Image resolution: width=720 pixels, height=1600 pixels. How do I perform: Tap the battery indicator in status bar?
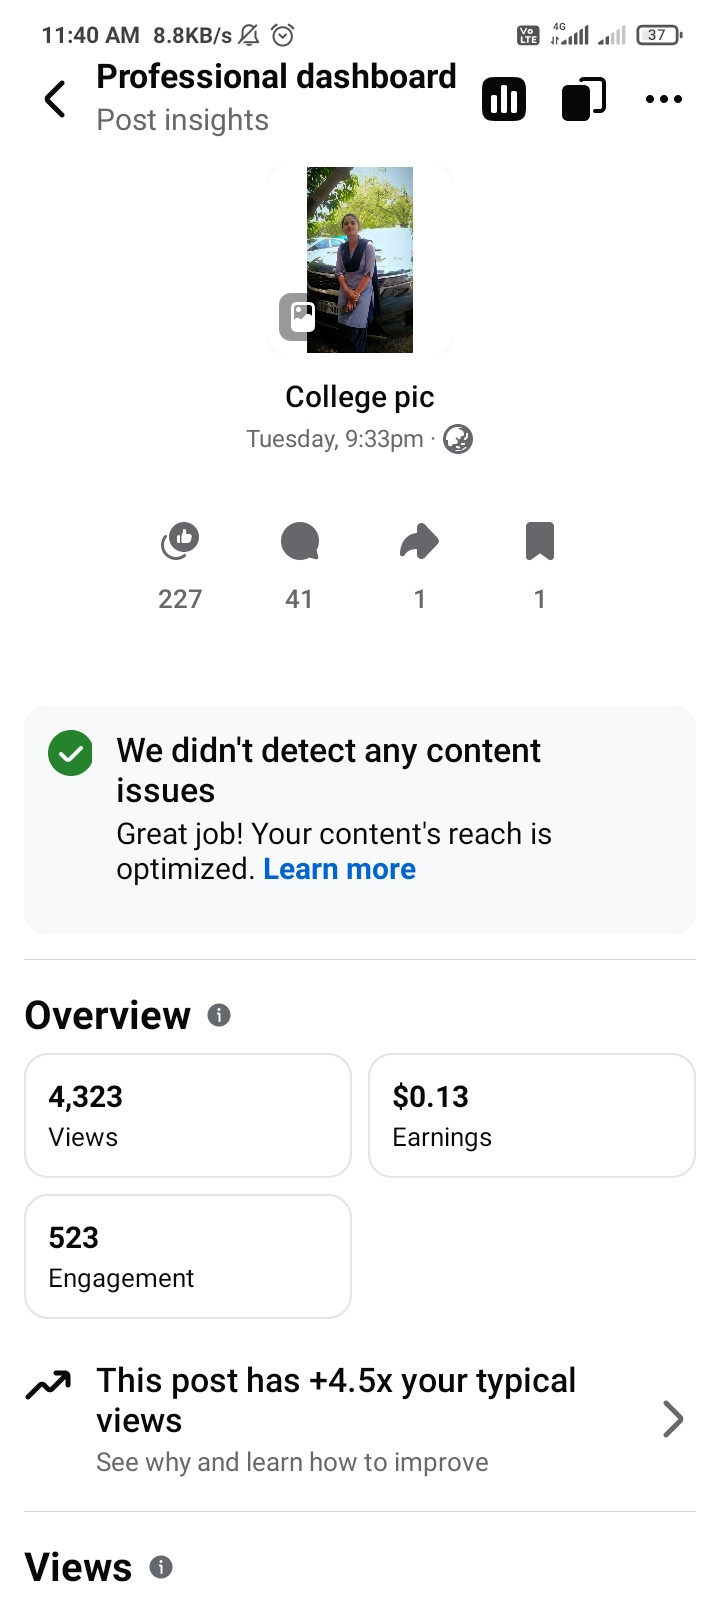tap(658, 35)
